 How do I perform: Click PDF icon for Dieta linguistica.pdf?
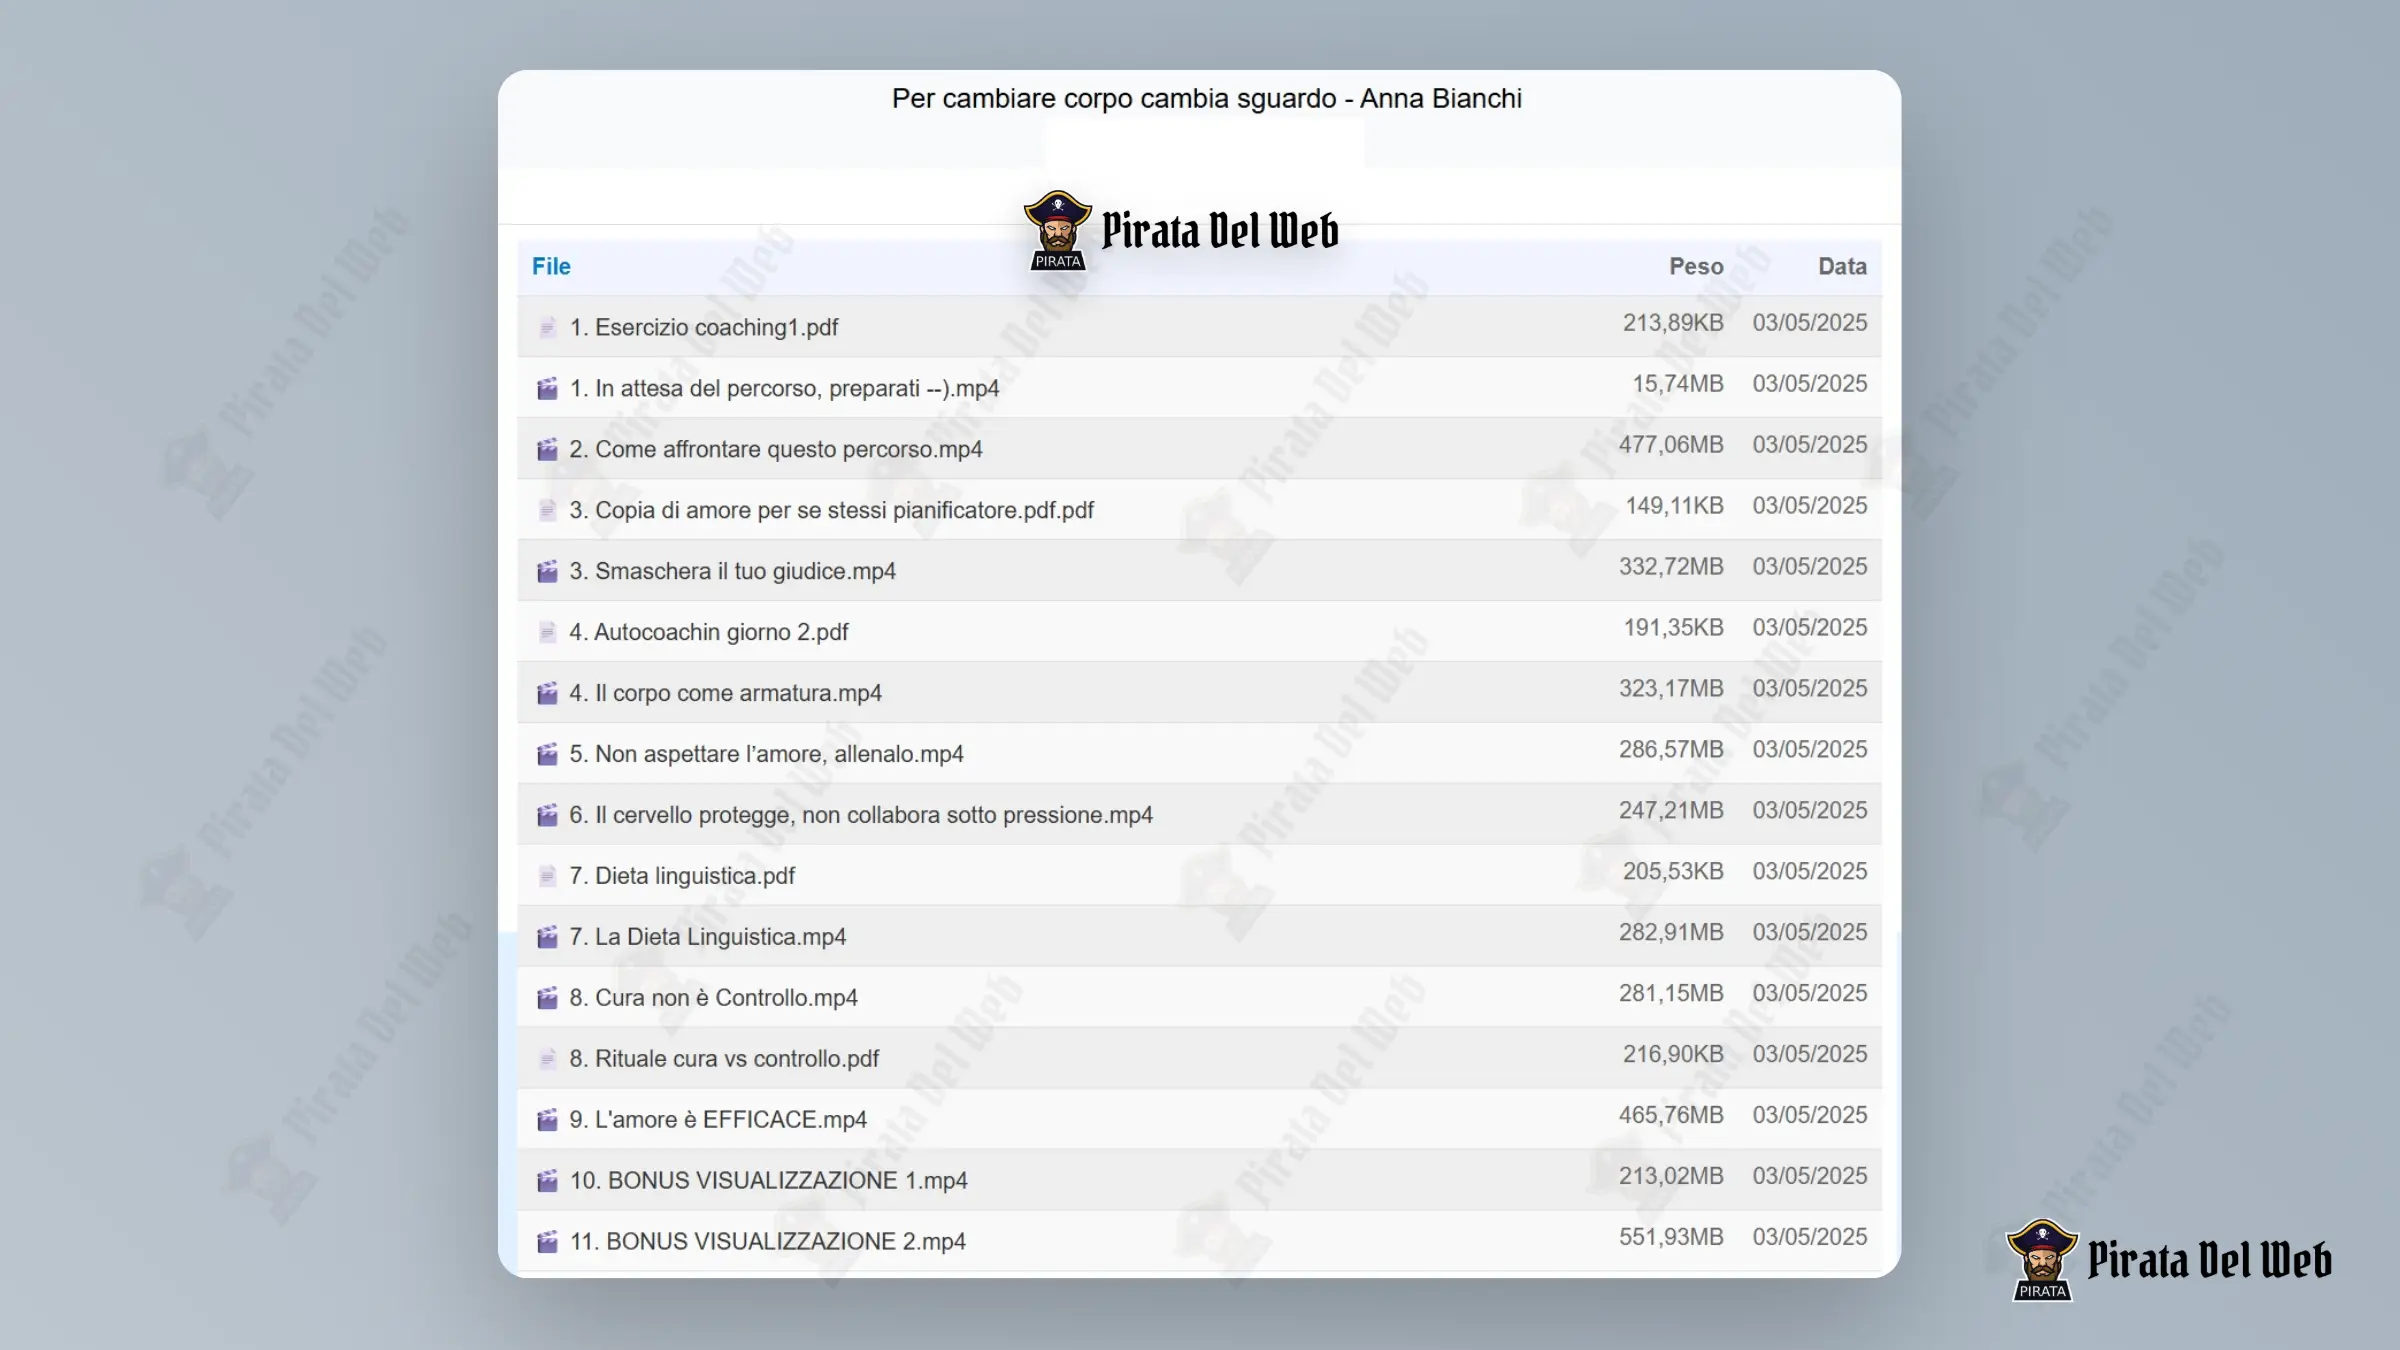pos(547,876)
